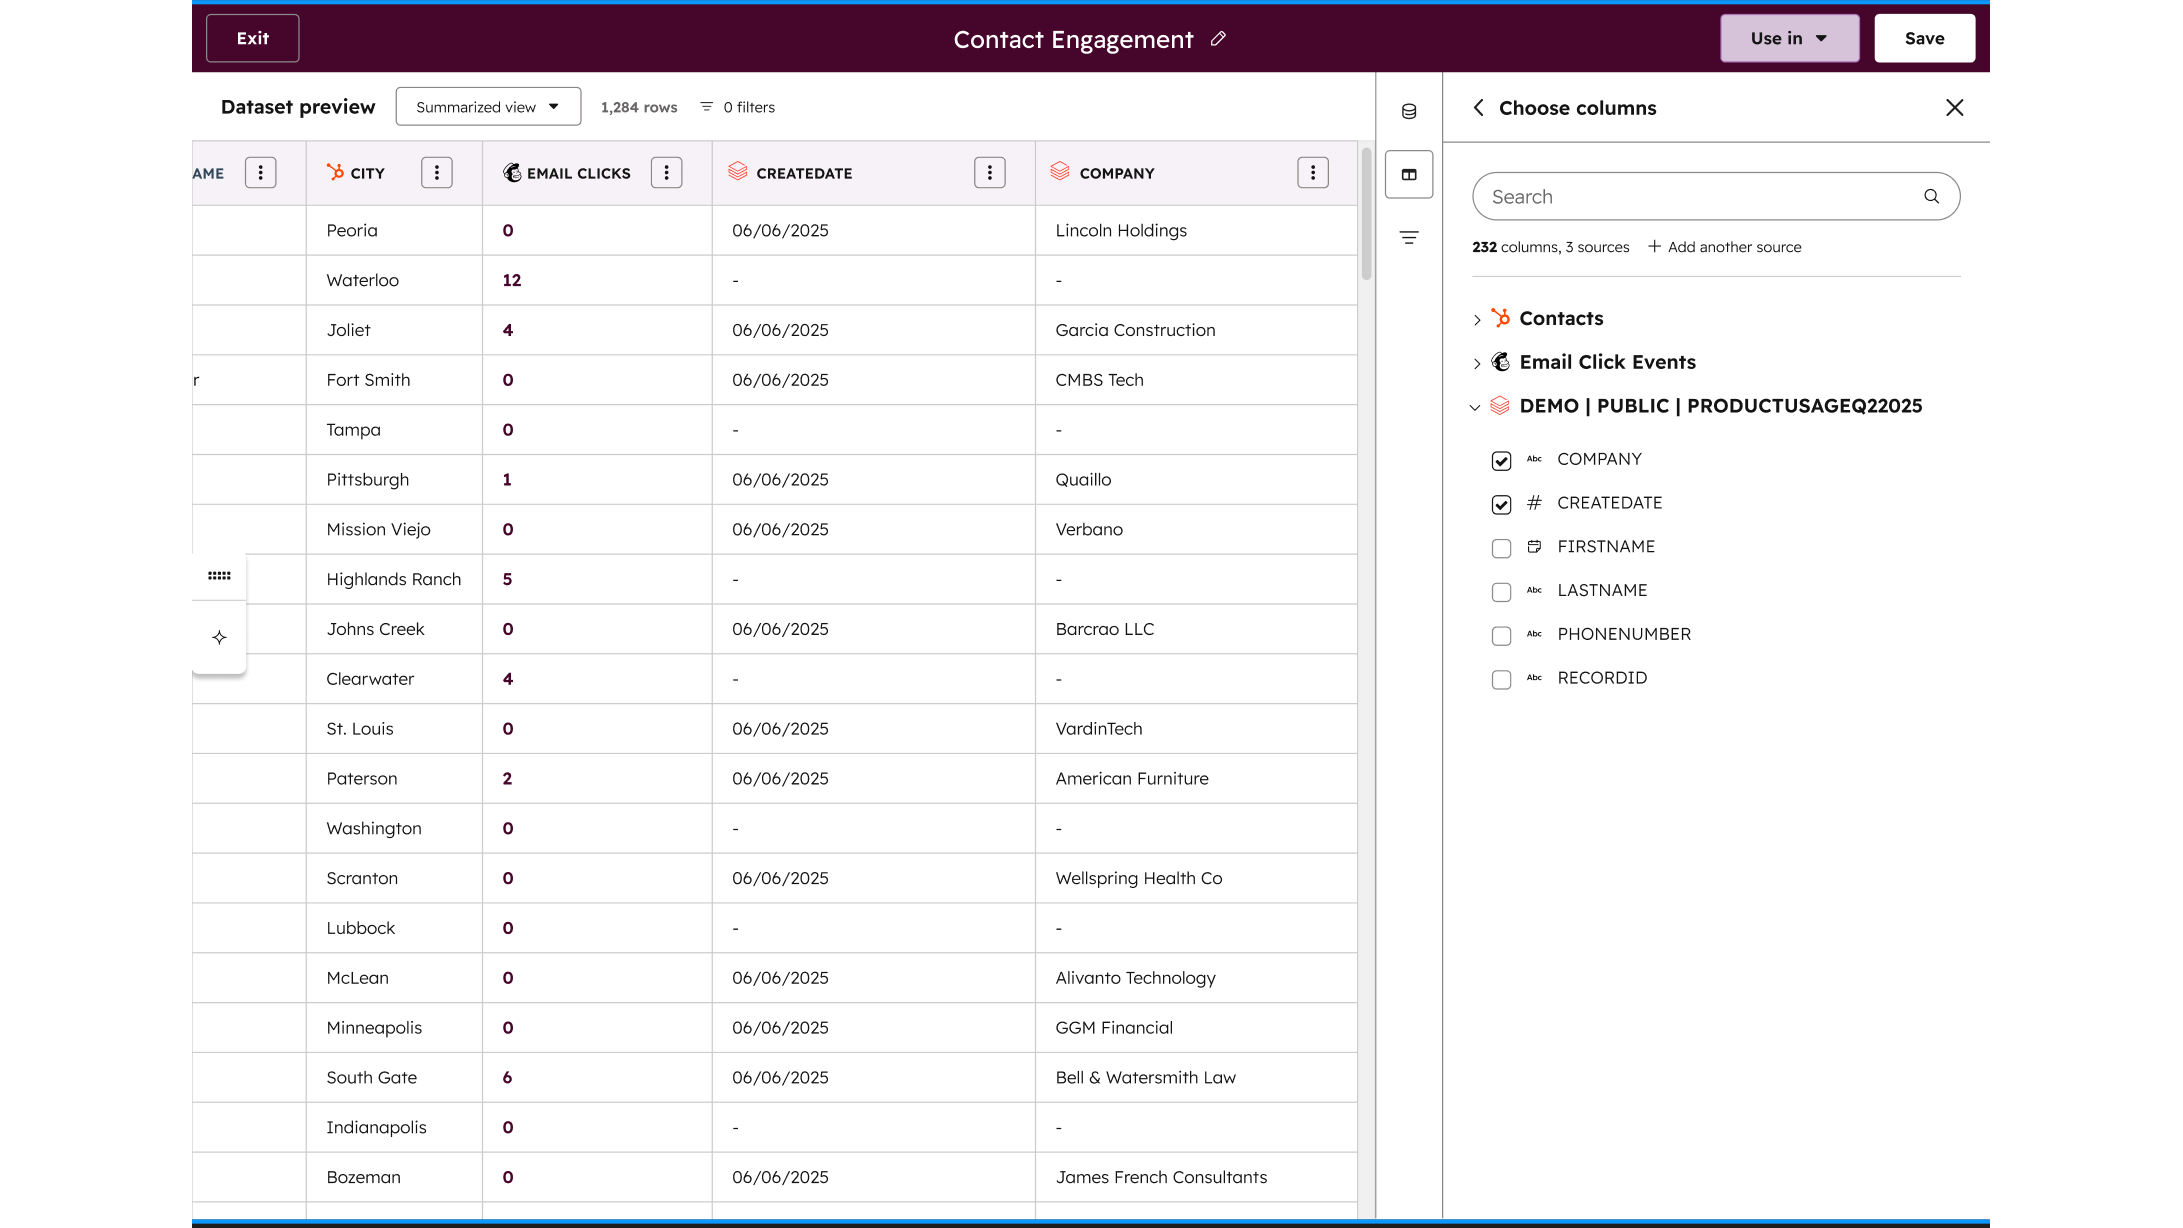This screenshot has width=2183, height=1228.
Task: Open EMAIL CLICKS column three-dot menu
Action: [x=666, y=173]
